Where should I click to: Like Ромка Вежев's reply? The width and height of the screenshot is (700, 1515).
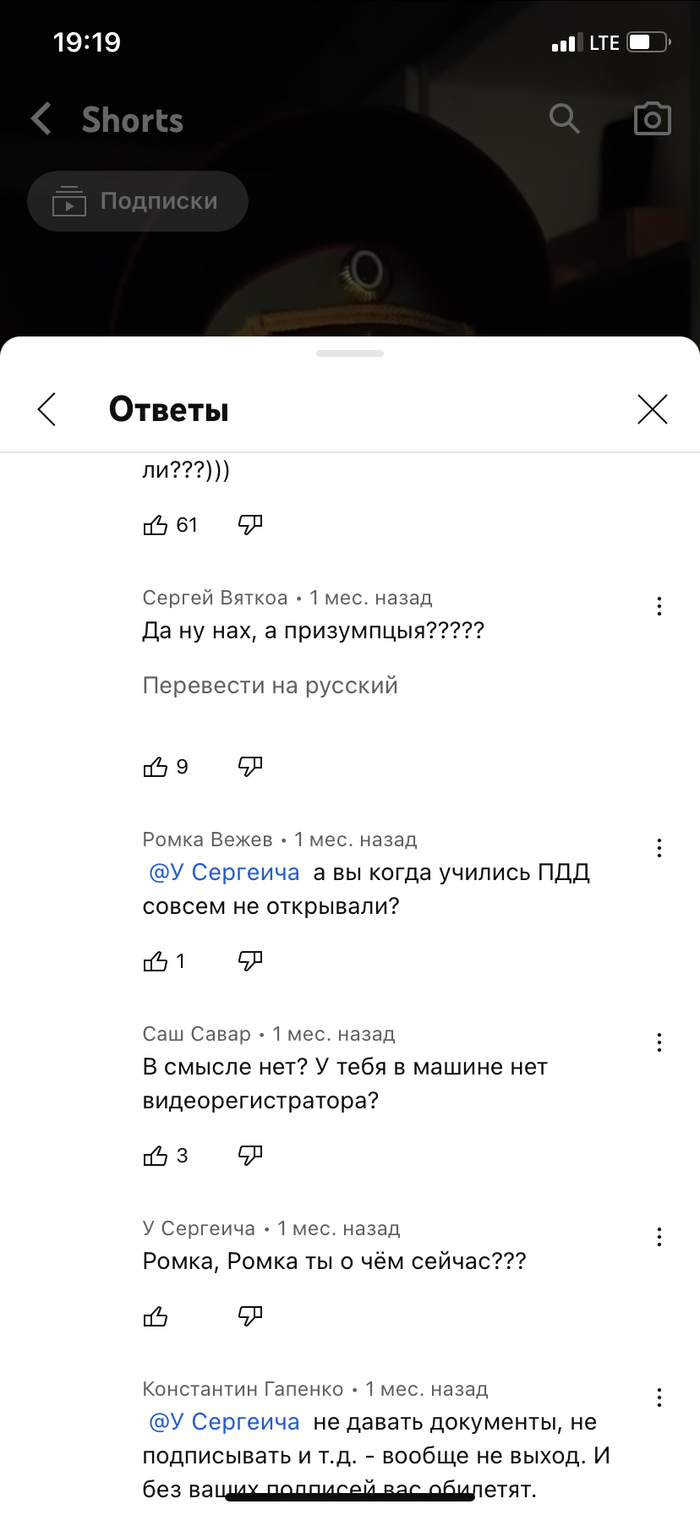(x=156, y=961)
